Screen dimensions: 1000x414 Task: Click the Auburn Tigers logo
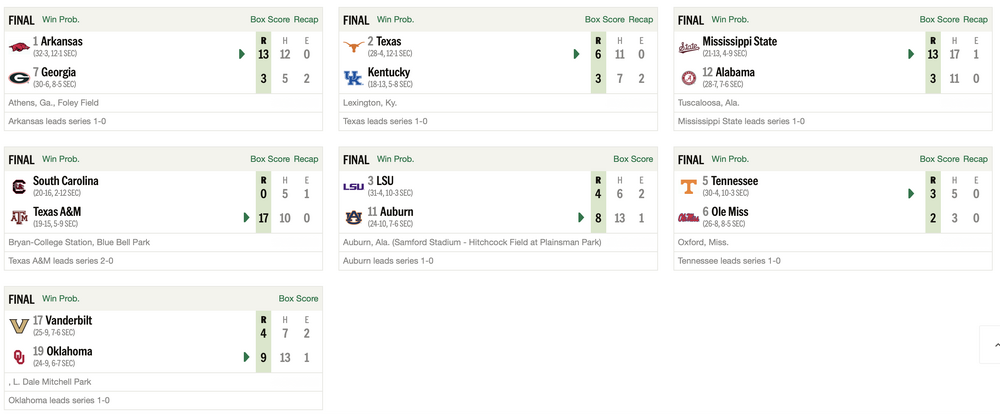(354, 218)
